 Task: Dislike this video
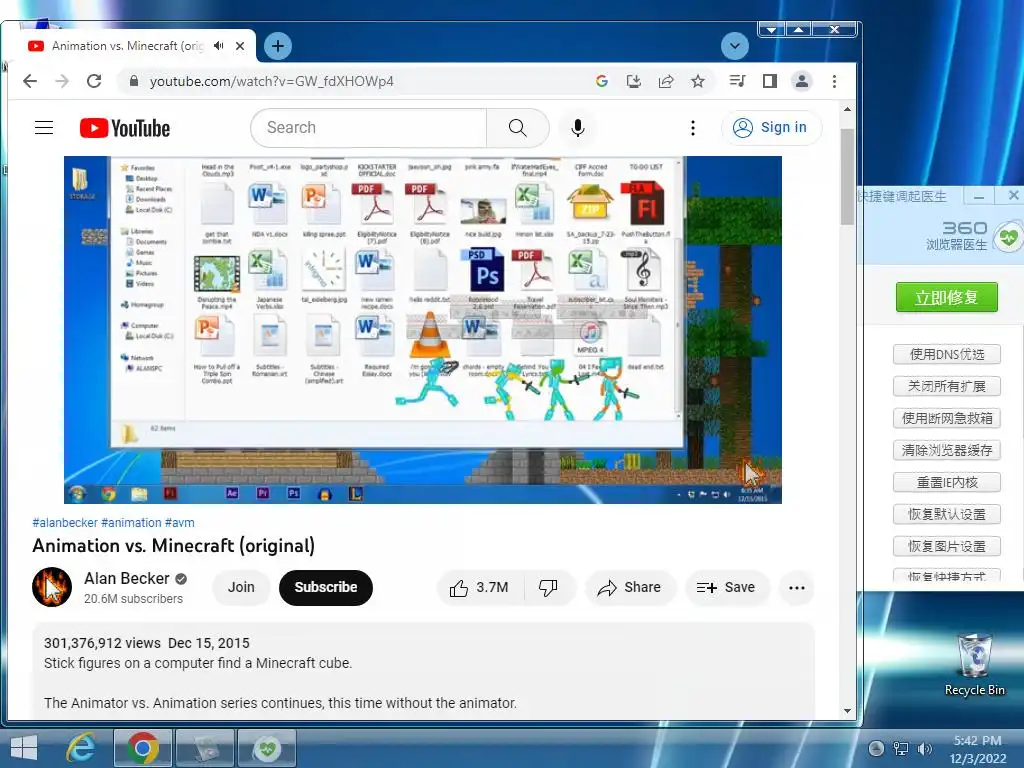(x=548, y=588)
